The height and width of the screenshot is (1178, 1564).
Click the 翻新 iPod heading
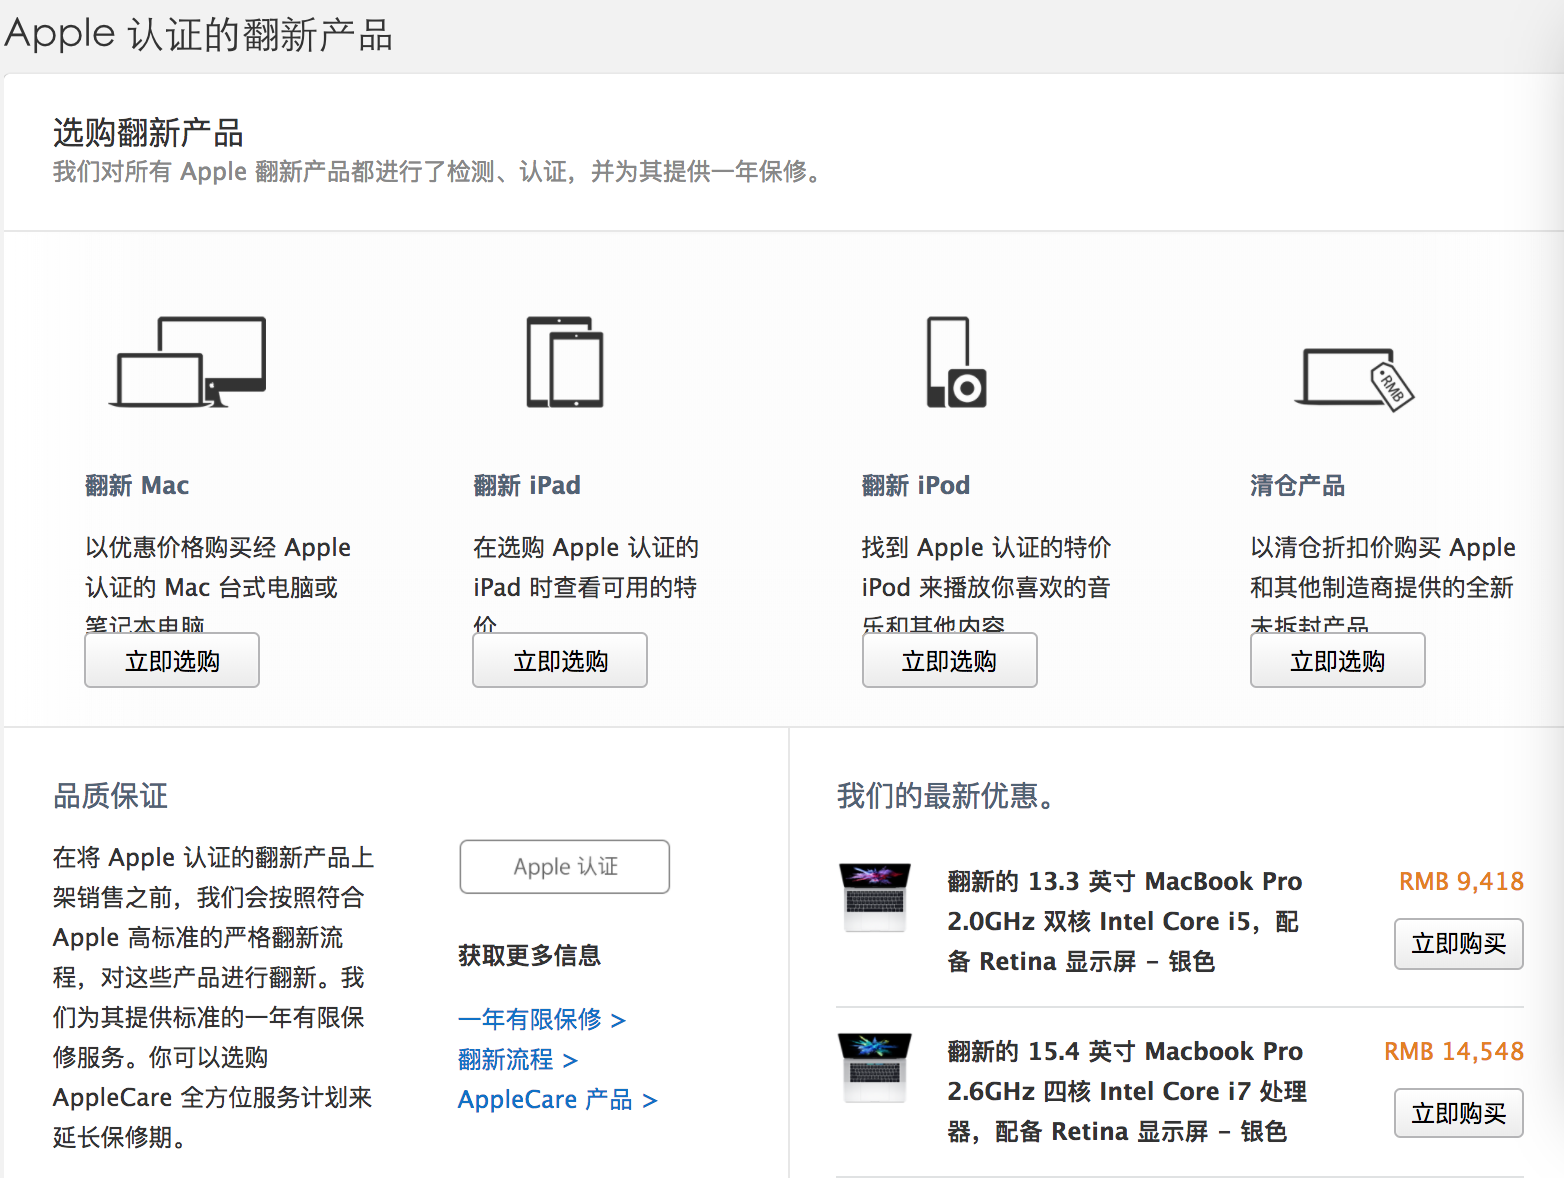(916, 485)
